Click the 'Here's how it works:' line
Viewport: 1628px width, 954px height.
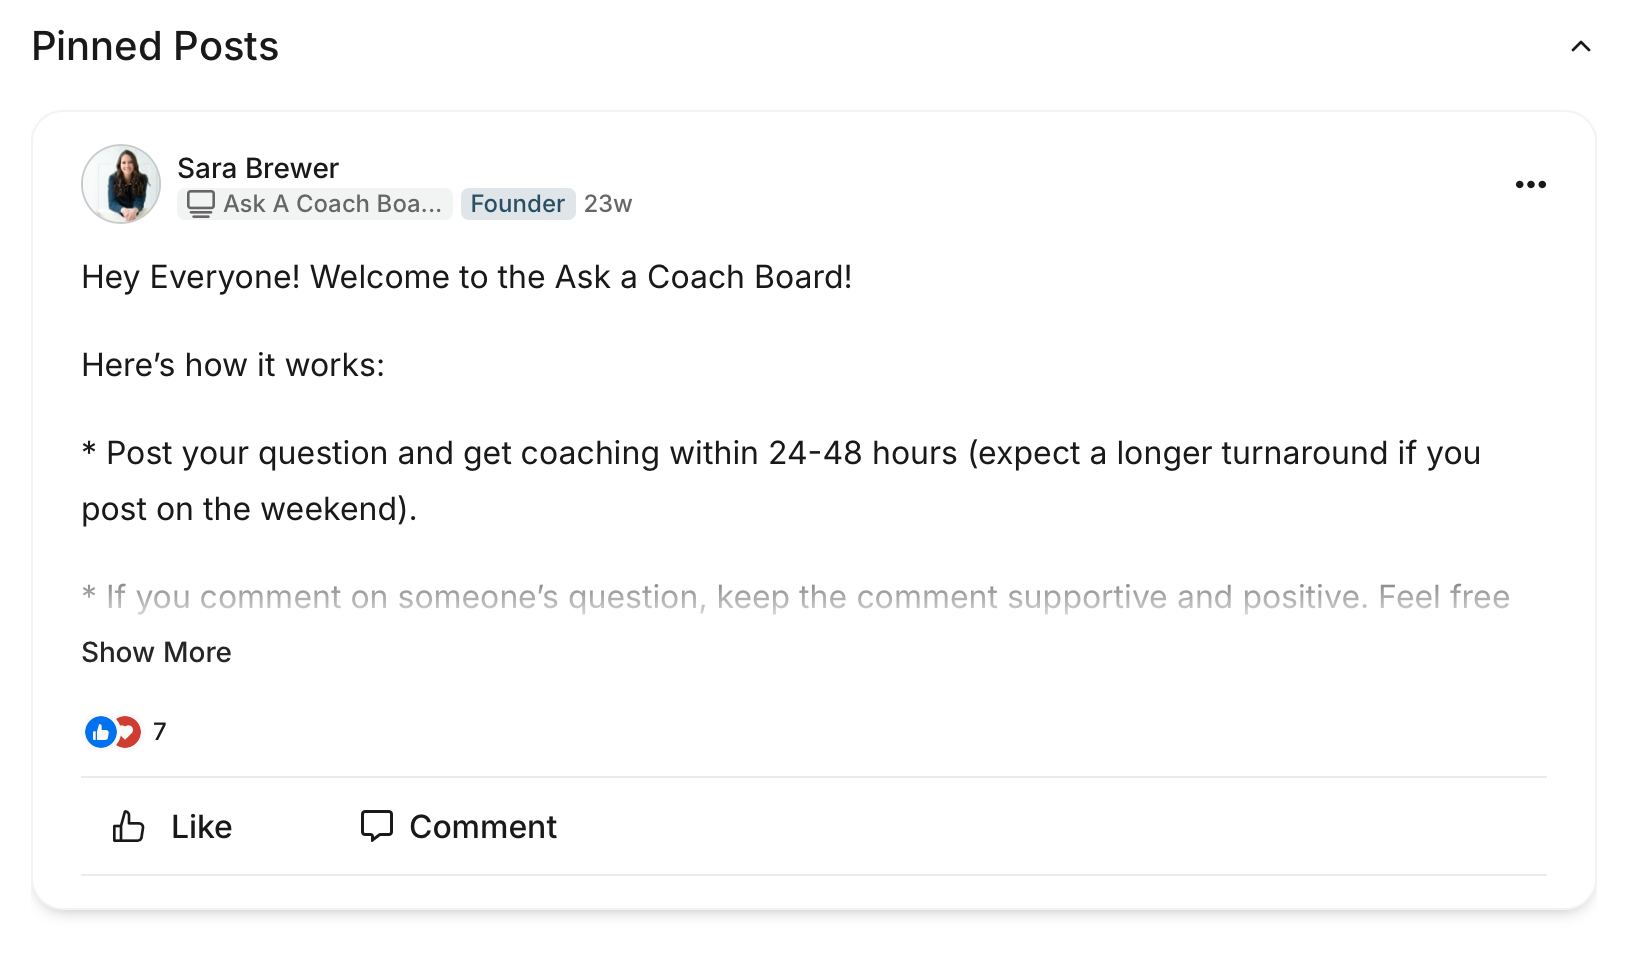(233, 365)
